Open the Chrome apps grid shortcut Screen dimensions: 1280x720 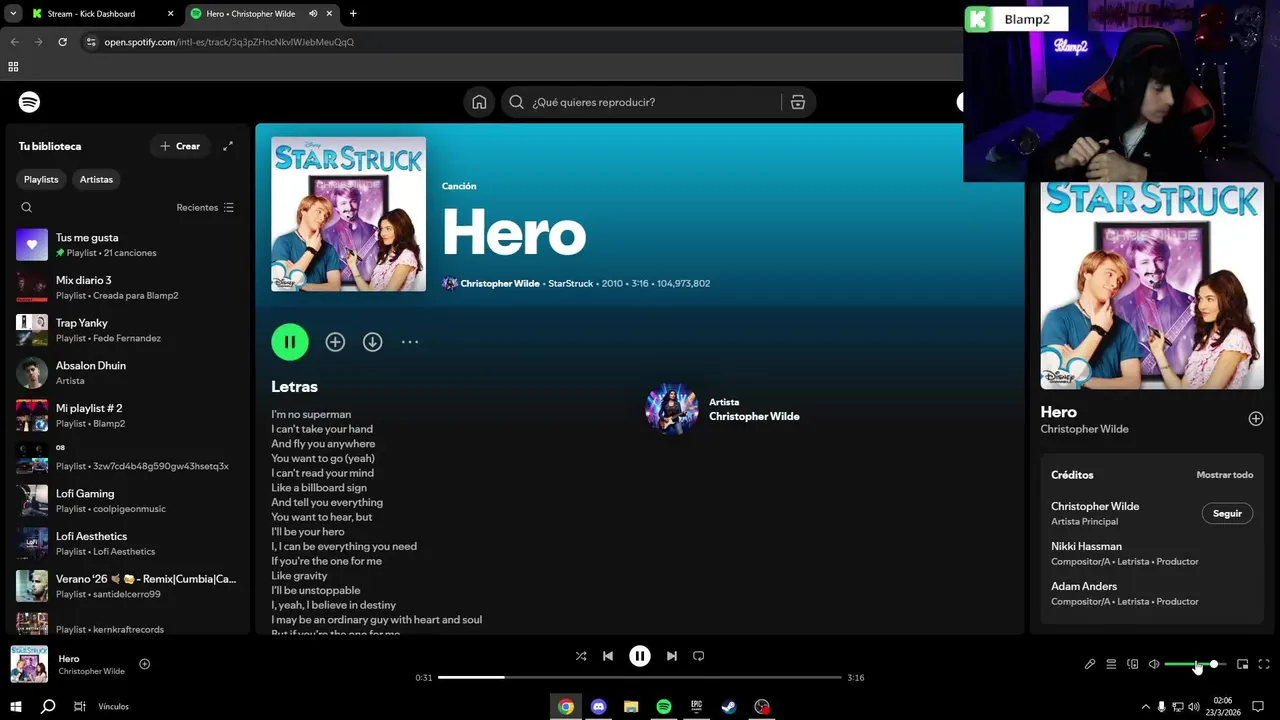tap(13, 67)
